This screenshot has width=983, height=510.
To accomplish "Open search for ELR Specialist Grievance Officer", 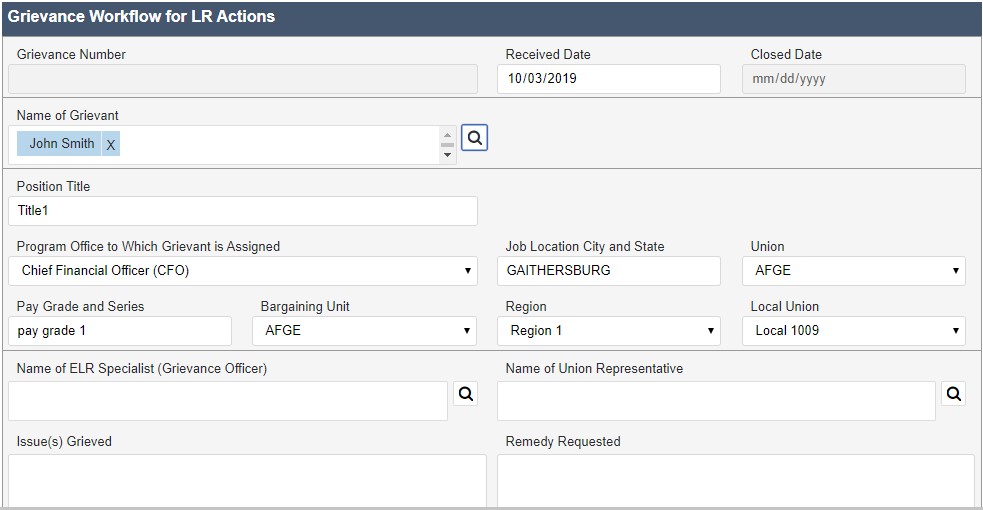I will coord(465,393).
